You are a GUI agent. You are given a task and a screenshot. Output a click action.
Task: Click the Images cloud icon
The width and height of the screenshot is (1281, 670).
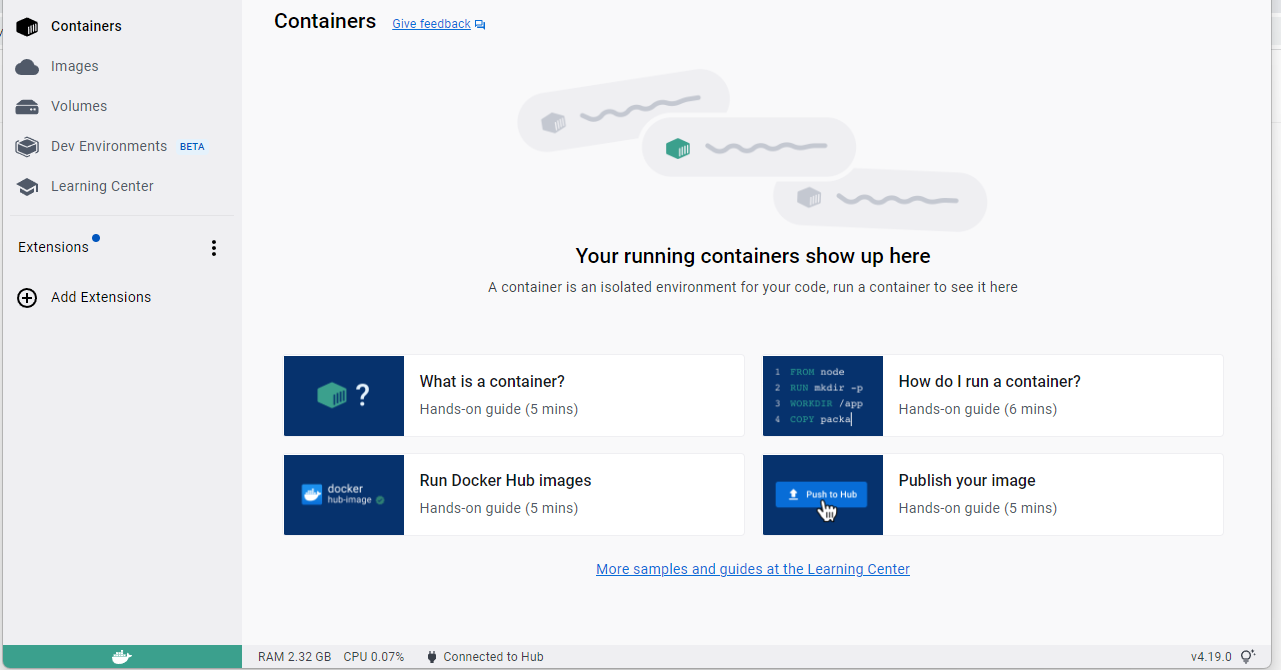pos(27,67)
